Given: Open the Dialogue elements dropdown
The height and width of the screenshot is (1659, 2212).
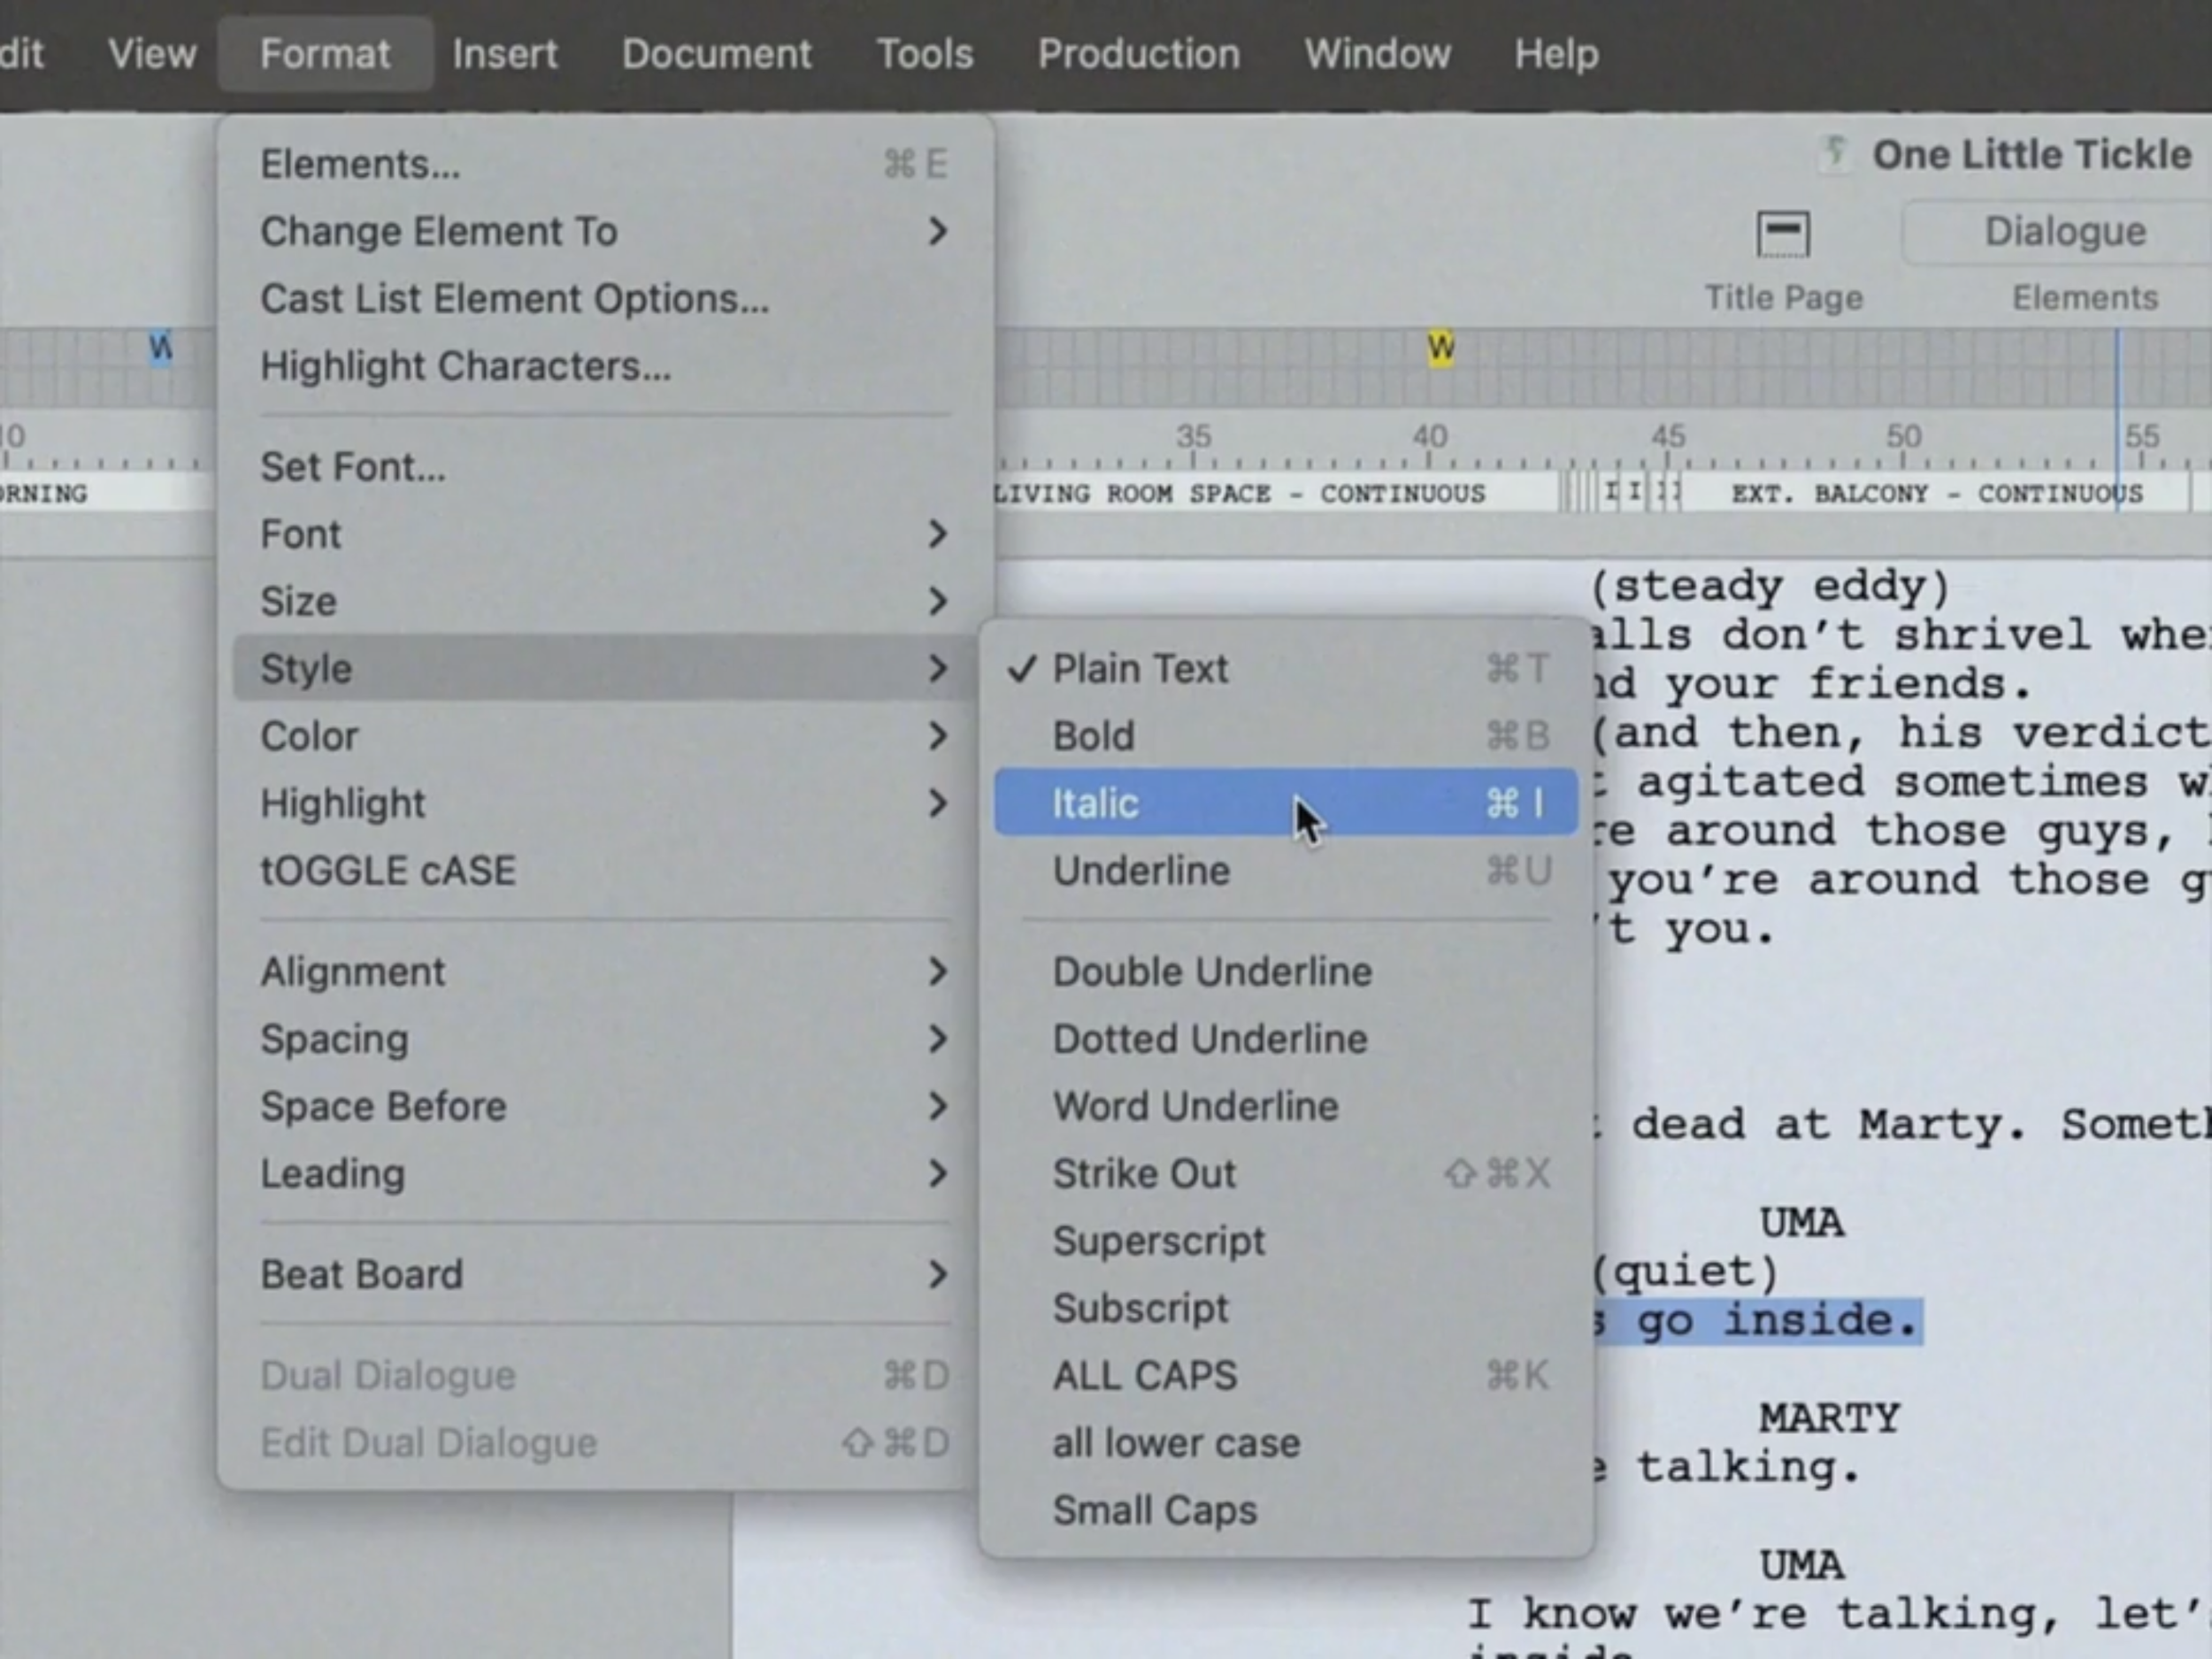Looking at the screenshot, I should click(x=2064, y=232).
